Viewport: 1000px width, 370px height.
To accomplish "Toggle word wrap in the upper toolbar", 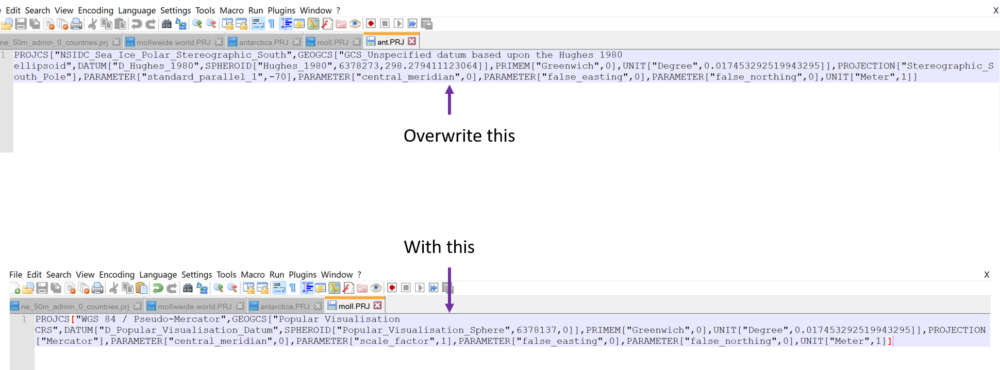I will 258,24.
